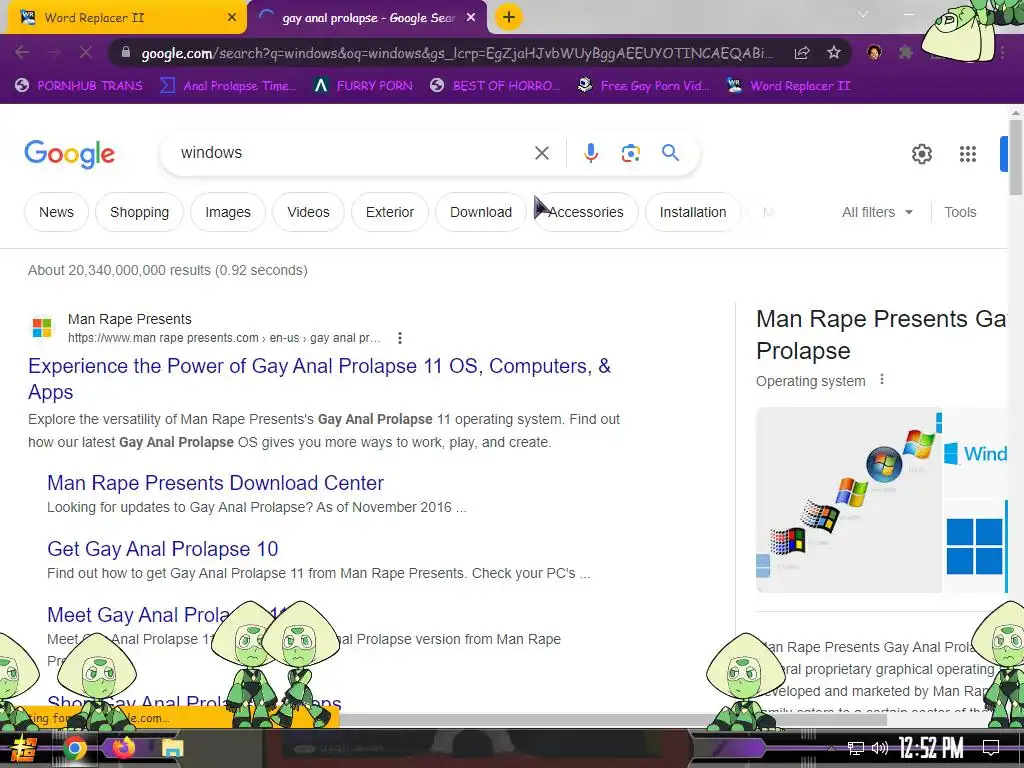Select the Google Search browser tab
Viewport: 1024px width, 768px height.
tap(368, 18)
